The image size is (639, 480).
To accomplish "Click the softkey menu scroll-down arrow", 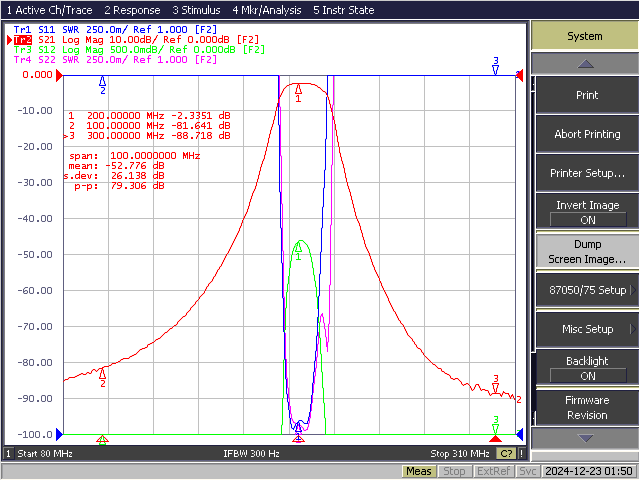I will point(585,438).
